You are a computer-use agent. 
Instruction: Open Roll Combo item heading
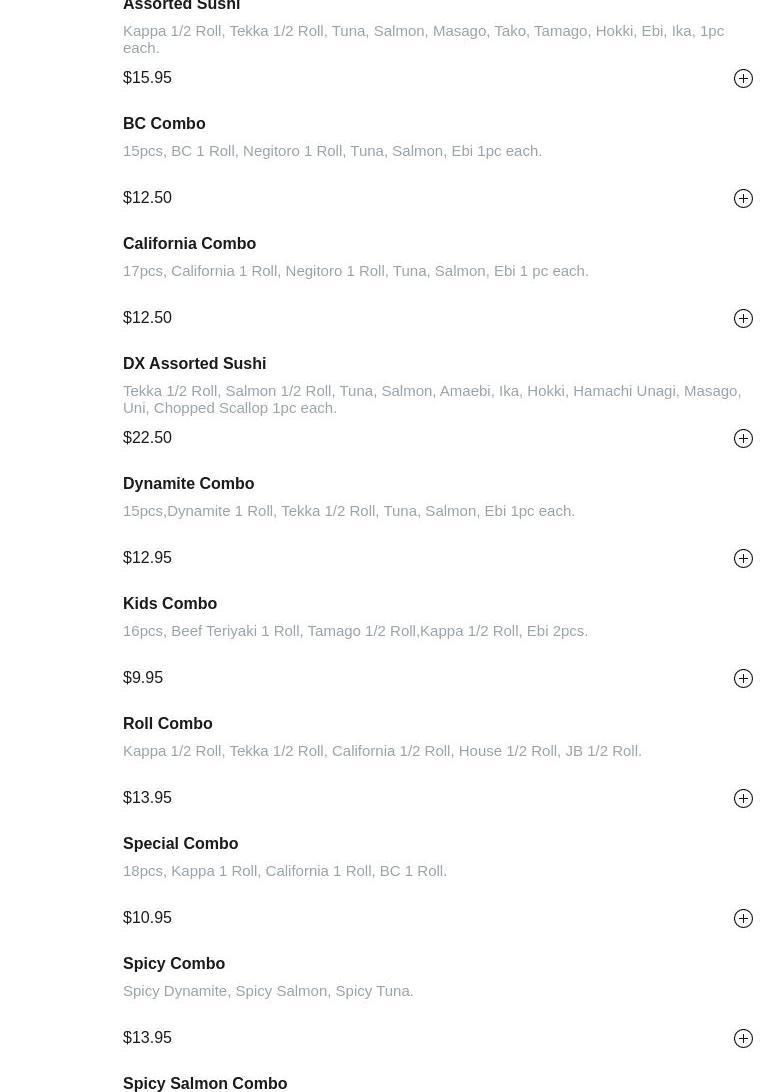(167, 723)
